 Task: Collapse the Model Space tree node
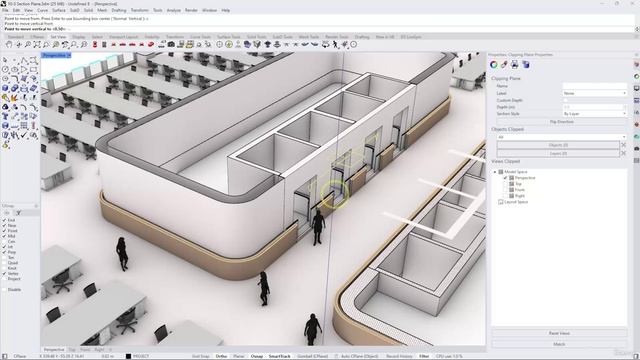pos(495,172)
